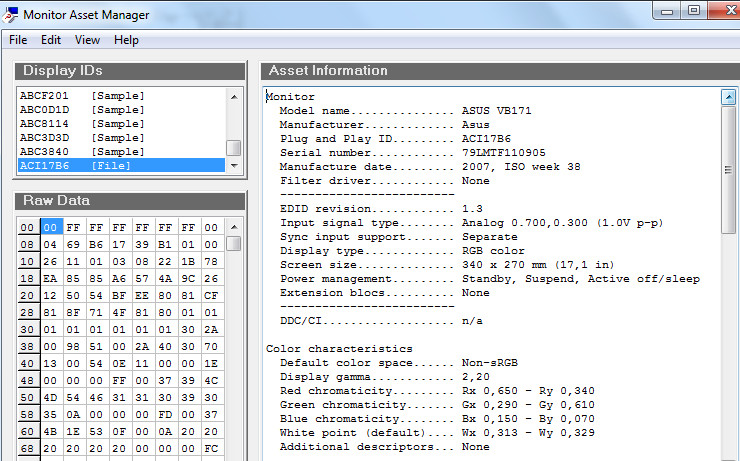Pick ABC3840 sample display ID

pos(82,152)
